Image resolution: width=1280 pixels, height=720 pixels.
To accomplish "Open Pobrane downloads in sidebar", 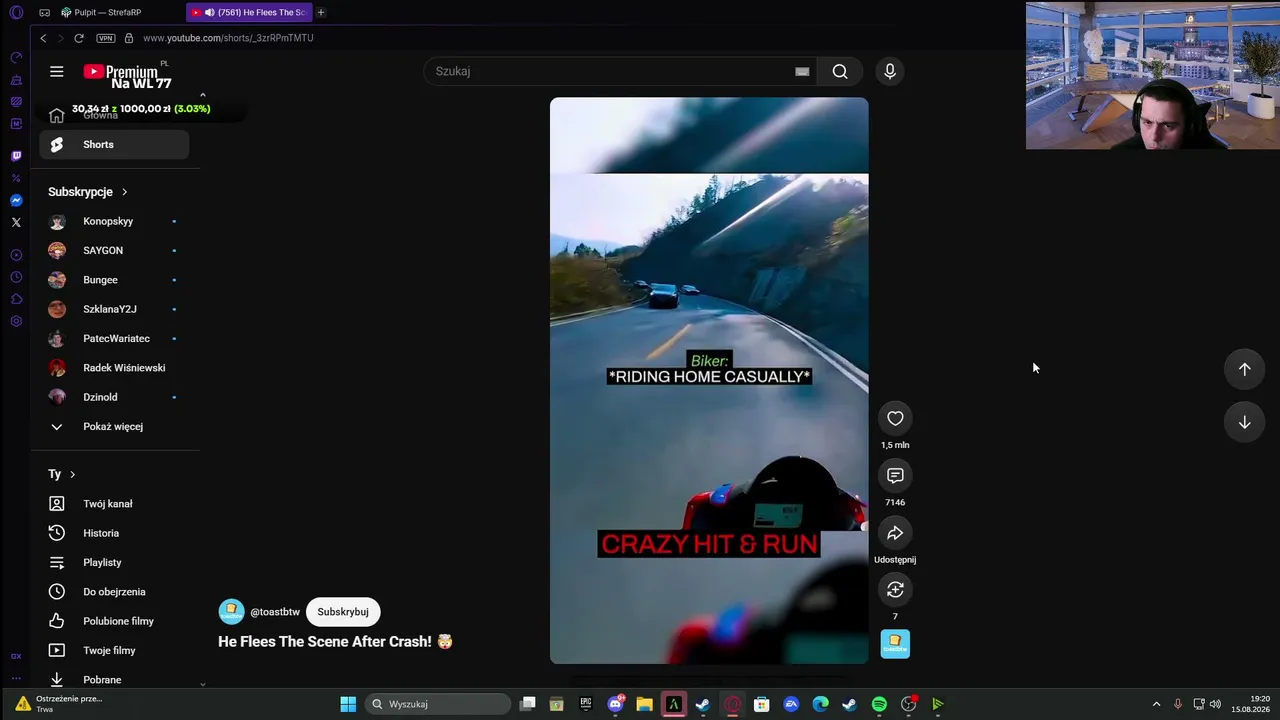I will (x=114, y=680).
